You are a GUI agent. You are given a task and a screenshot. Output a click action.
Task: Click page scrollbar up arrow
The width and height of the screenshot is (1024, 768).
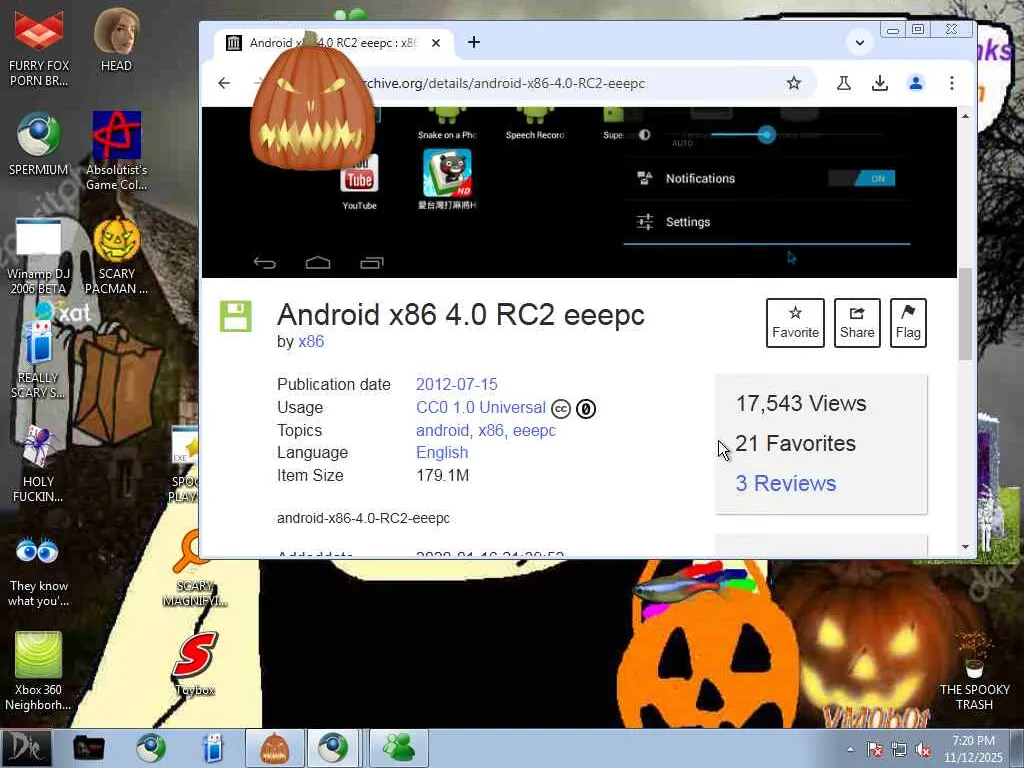(965, 116)
